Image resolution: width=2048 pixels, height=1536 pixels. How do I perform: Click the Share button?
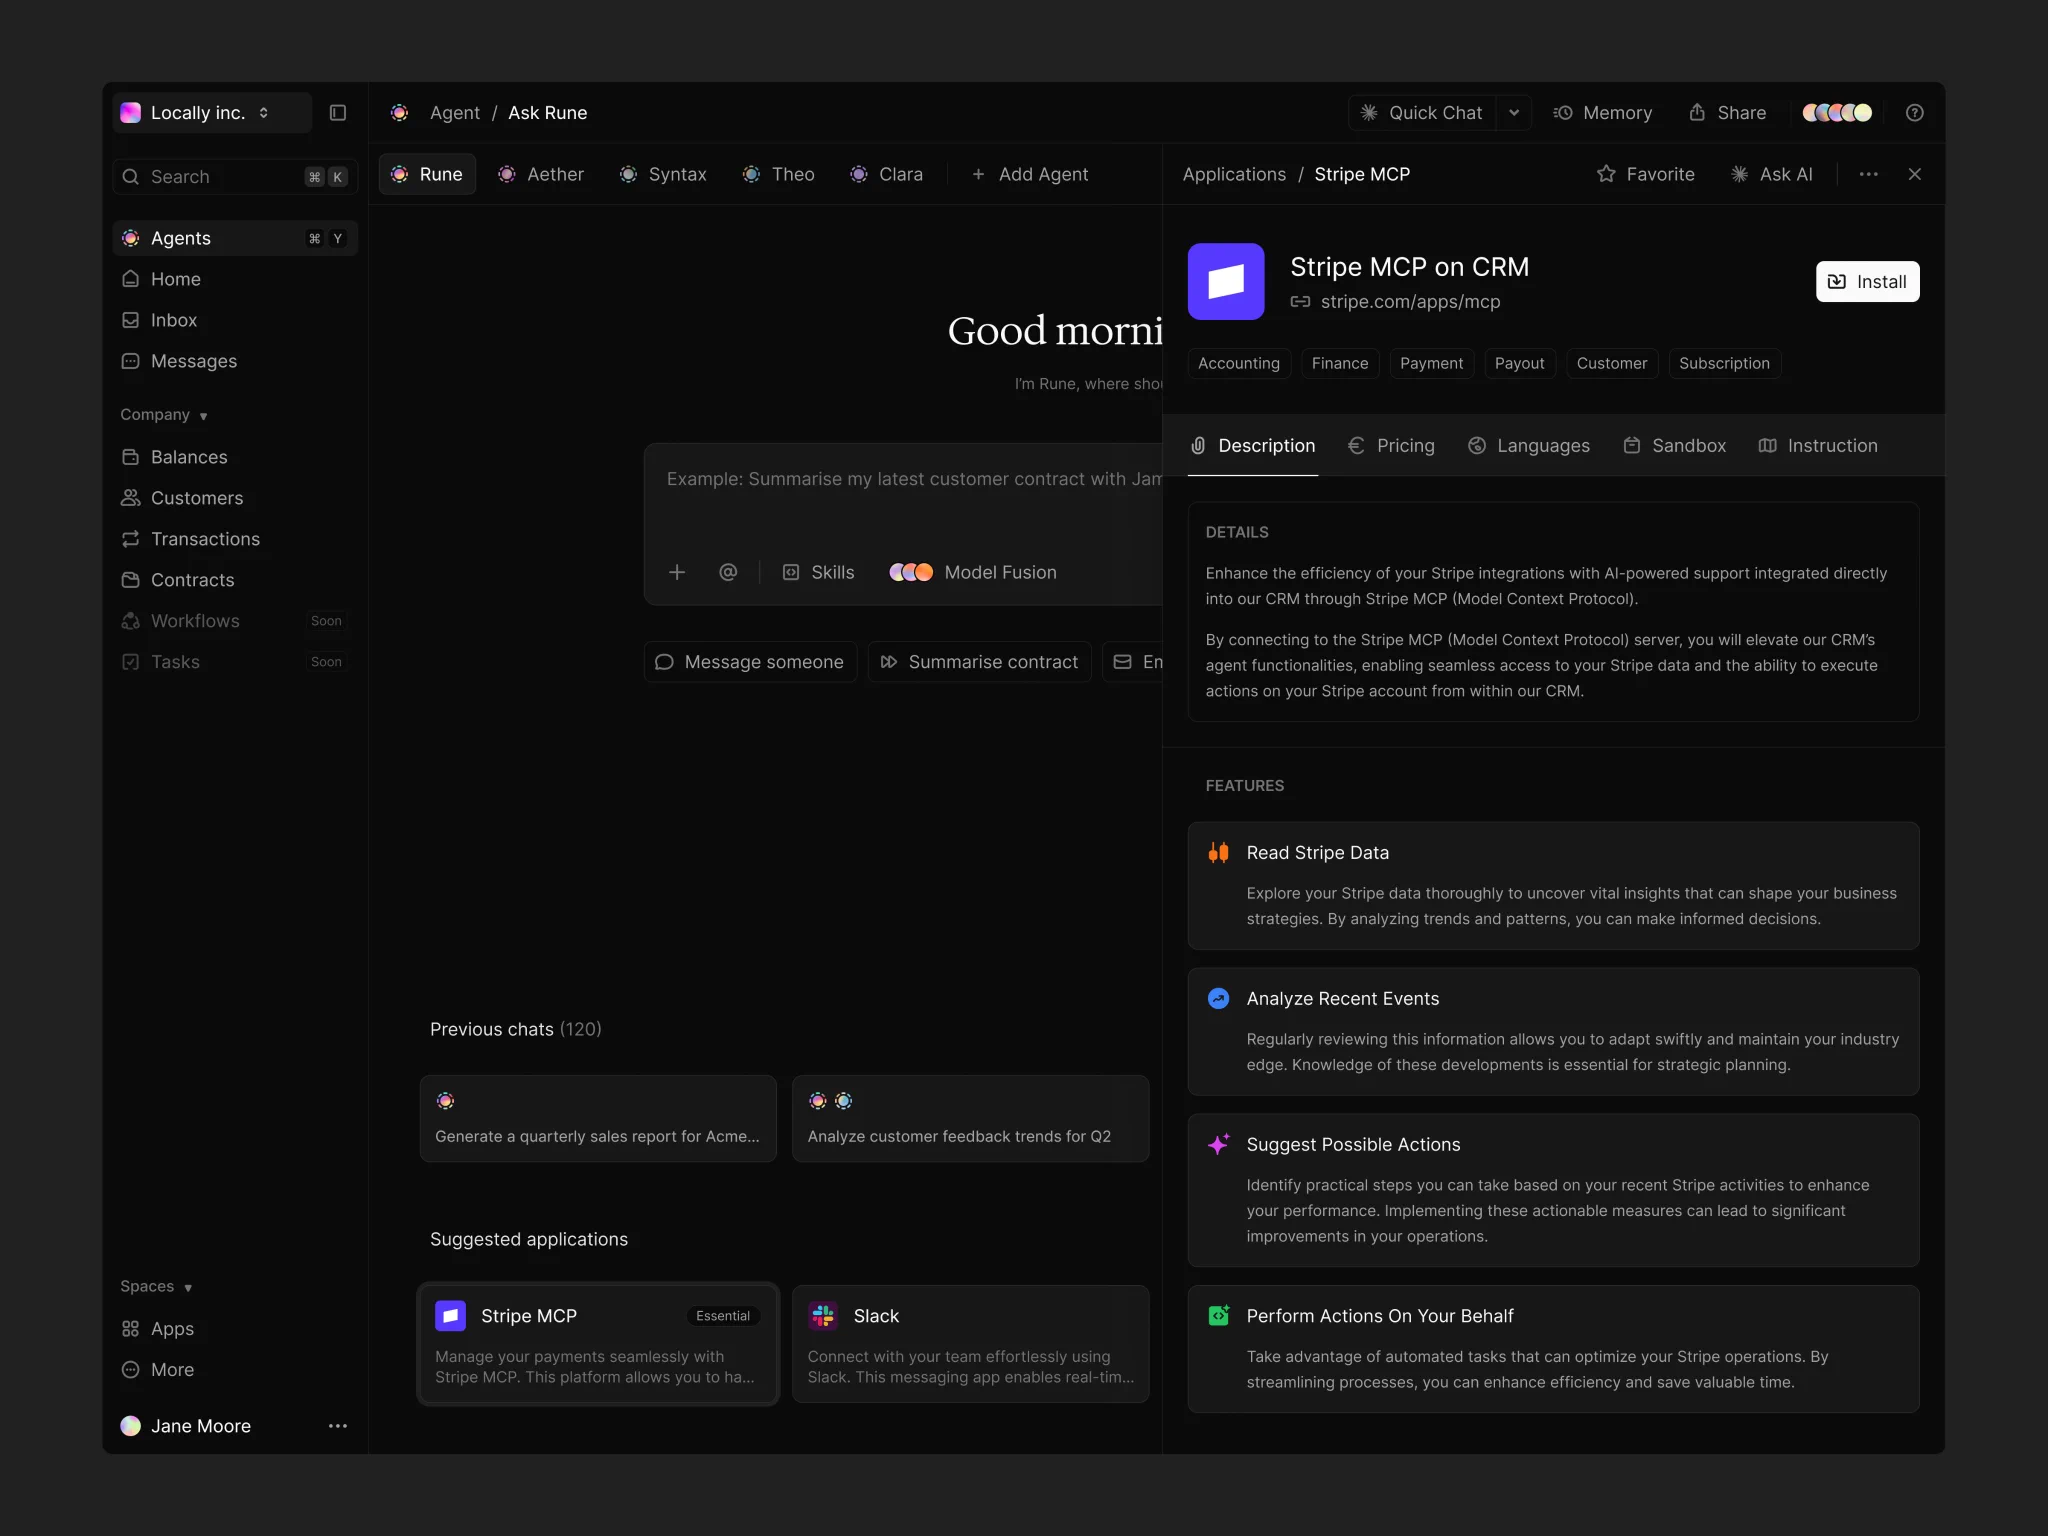(1727, 113)
